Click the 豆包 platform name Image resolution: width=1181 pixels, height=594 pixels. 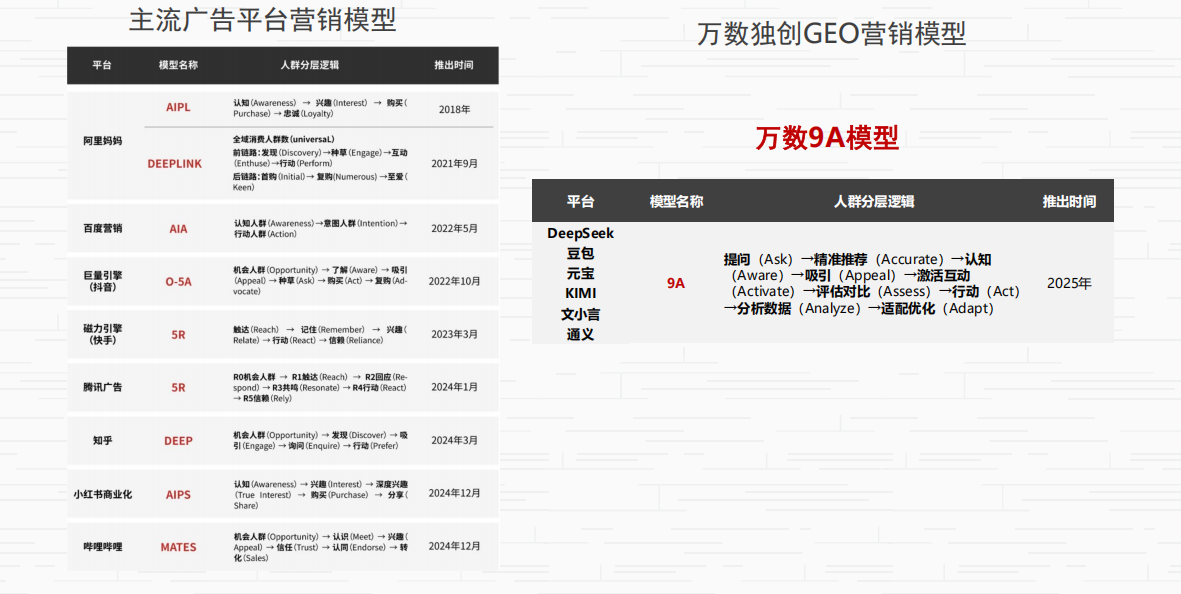click(x=581, y=254)
